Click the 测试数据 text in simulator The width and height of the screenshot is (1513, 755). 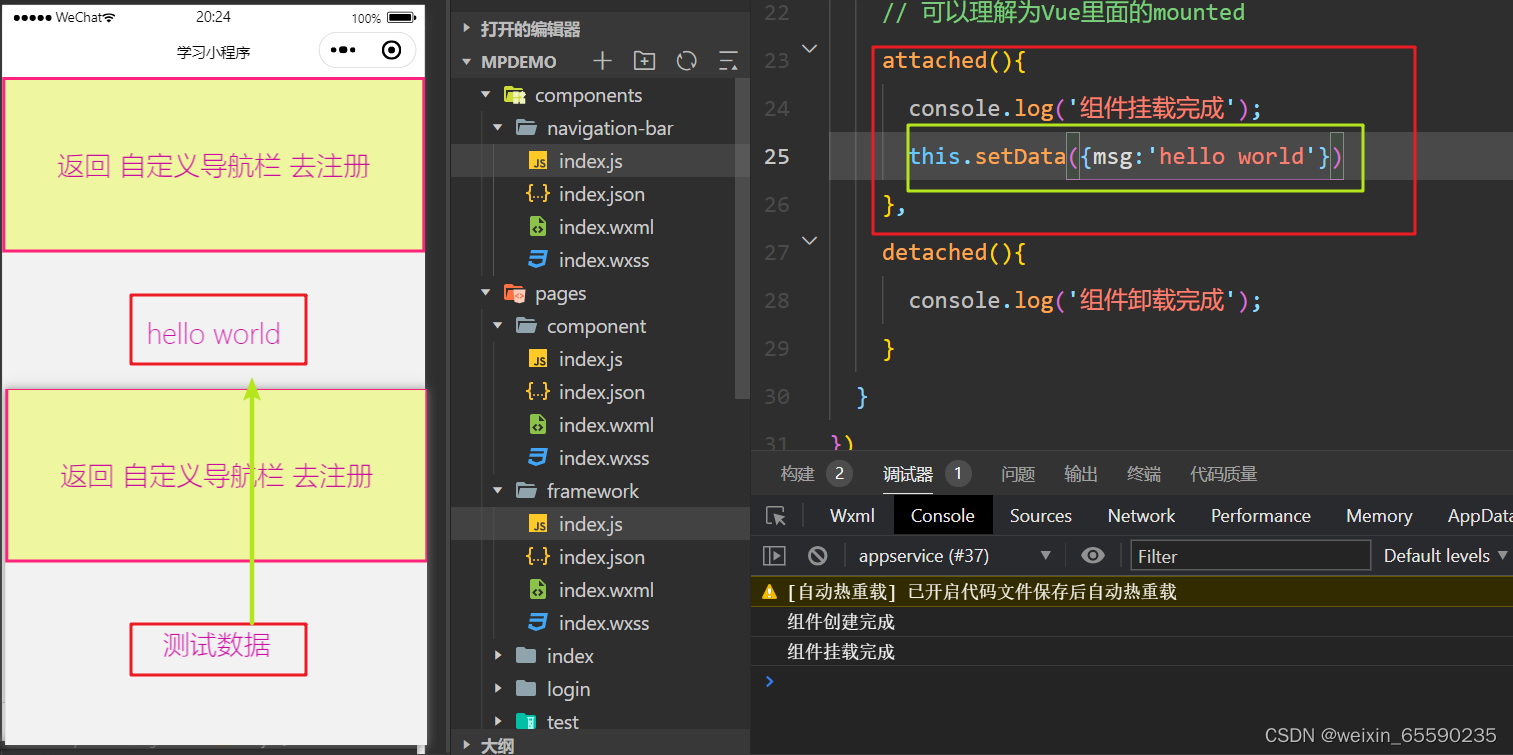217,645
